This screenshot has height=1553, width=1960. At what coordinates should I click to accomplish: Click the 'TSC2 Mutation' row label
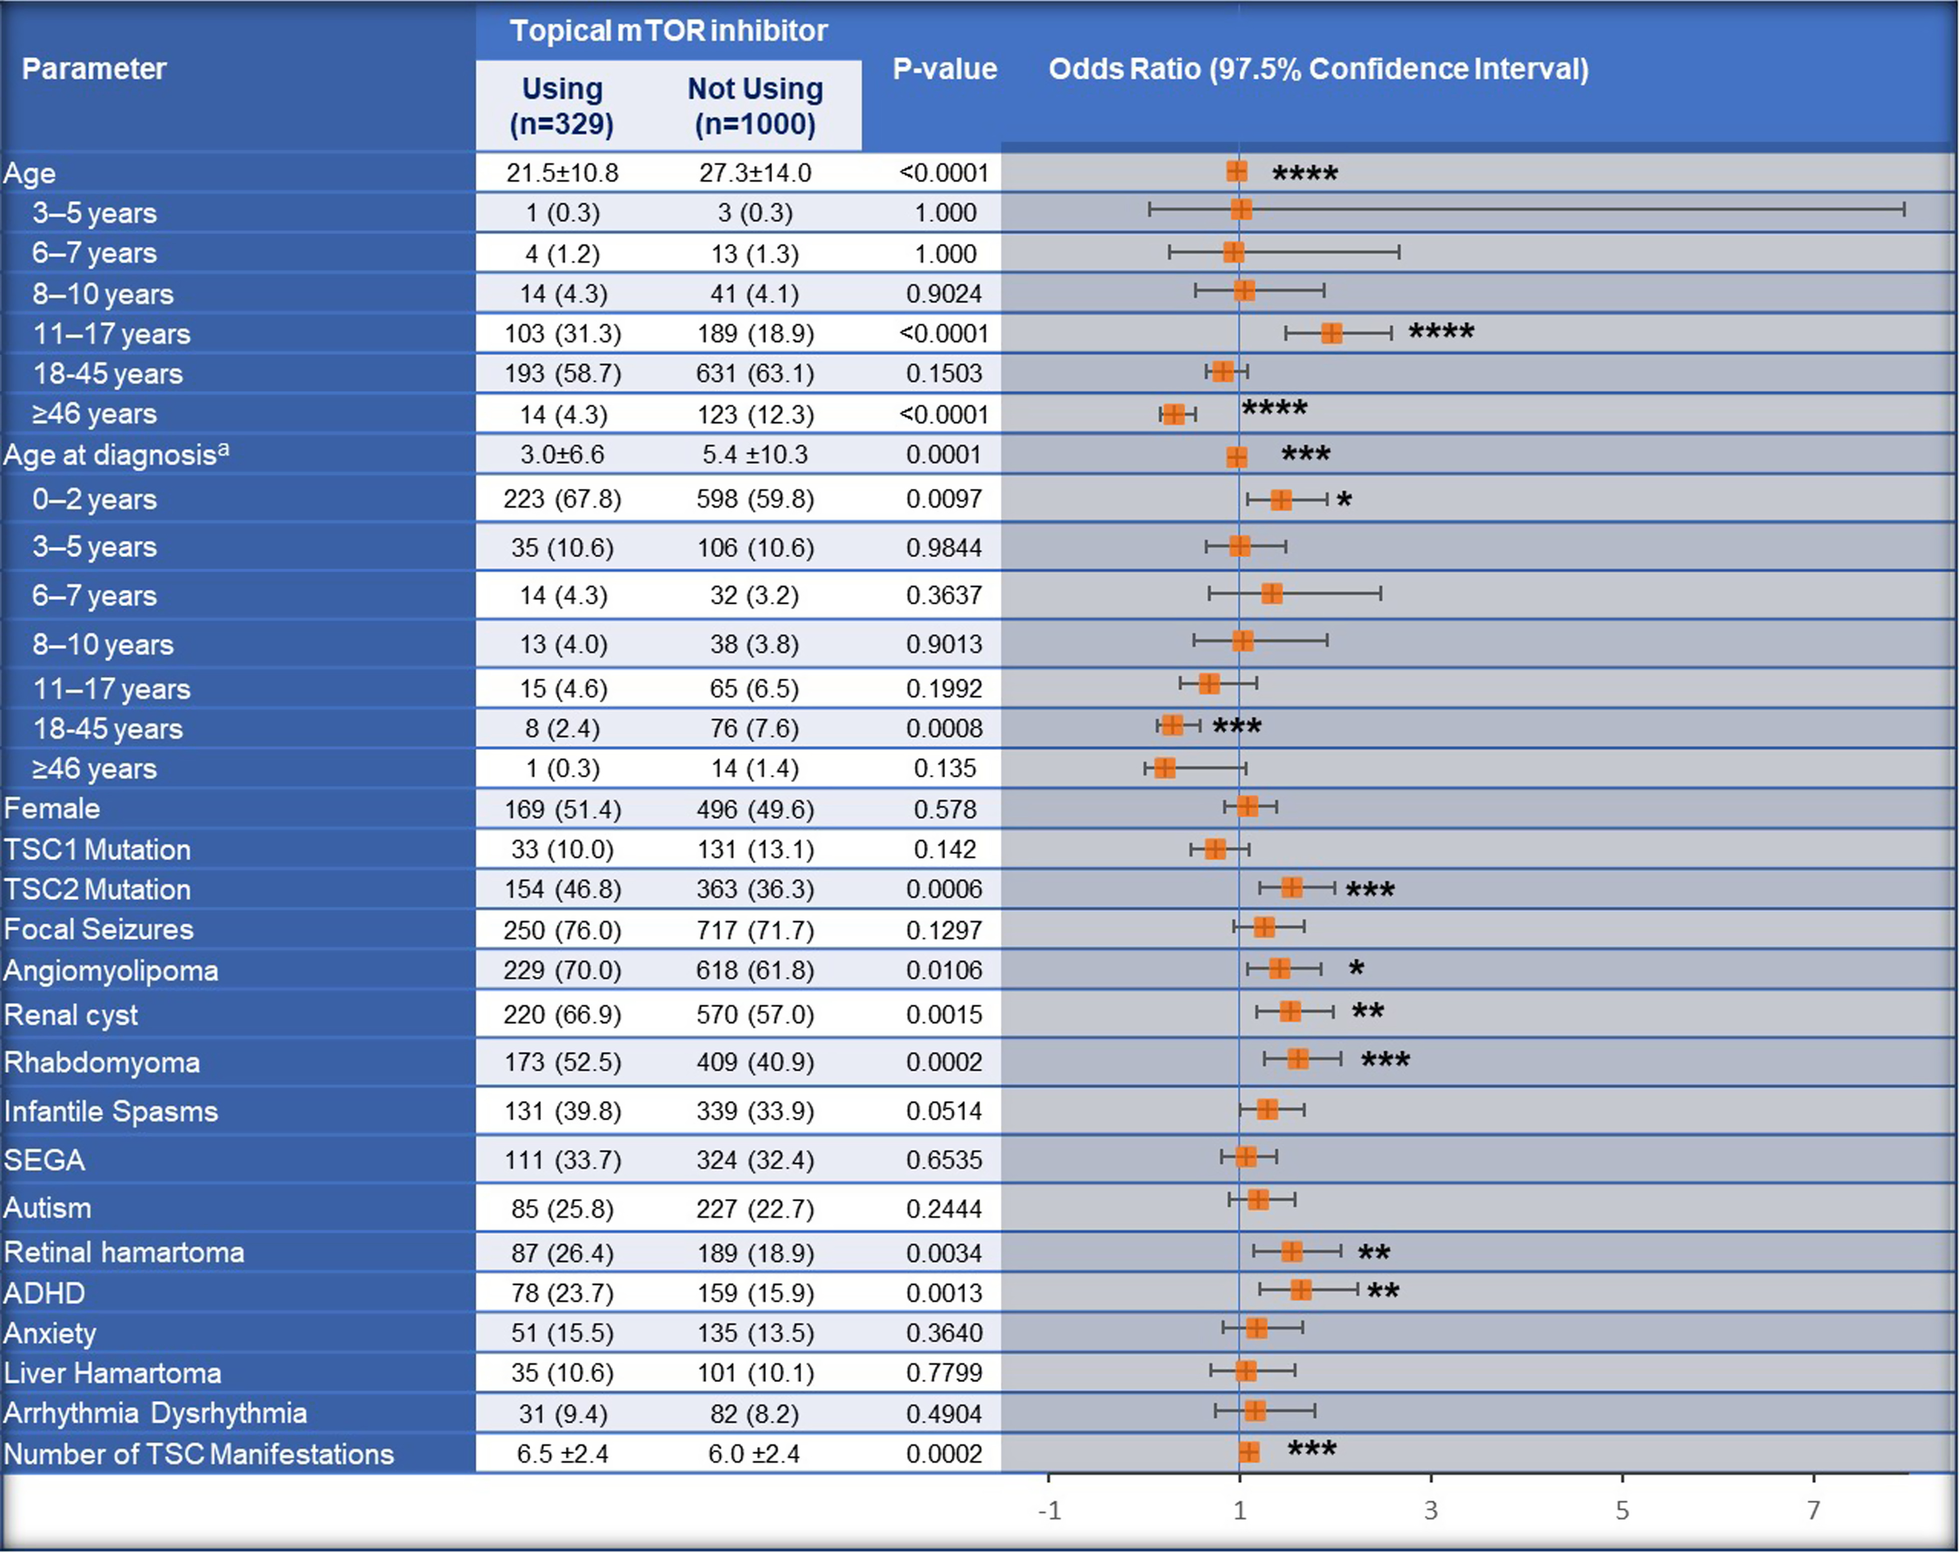[97, 890]
